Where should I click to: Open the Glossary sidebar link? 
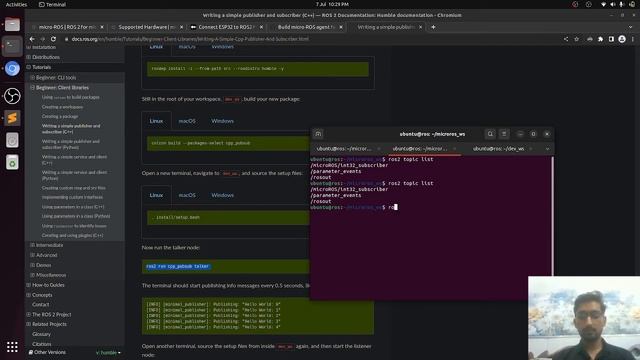pyautogui.click(x=42, y=334)
